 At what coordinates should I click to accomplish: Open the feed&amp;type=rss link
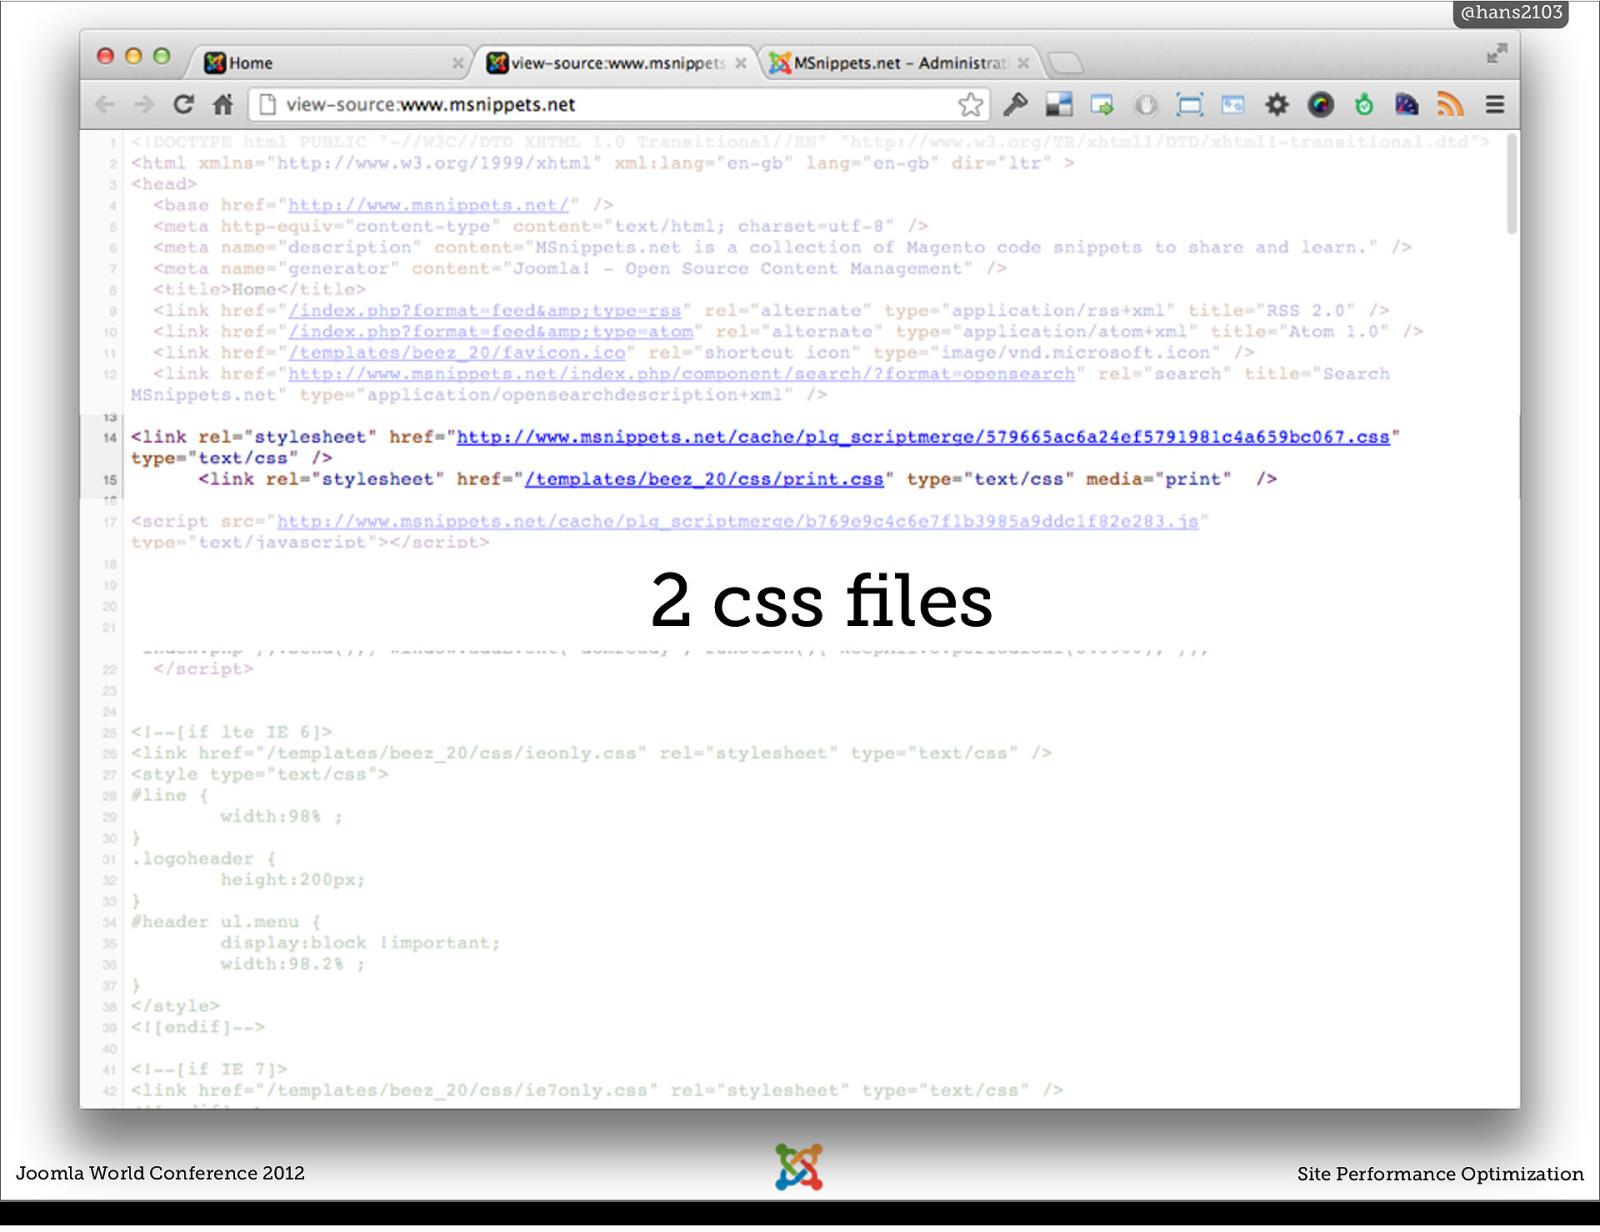(485, 311)
